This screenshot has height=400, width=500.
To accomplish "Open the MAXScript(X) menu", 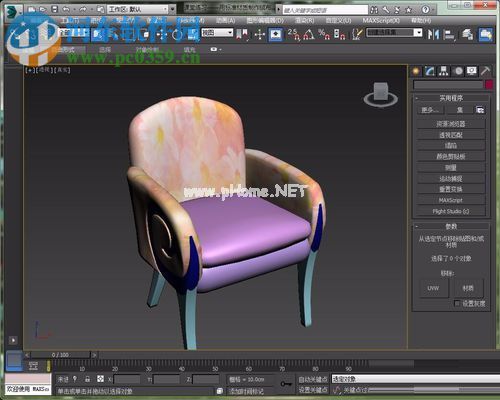I will pos(381,21).
